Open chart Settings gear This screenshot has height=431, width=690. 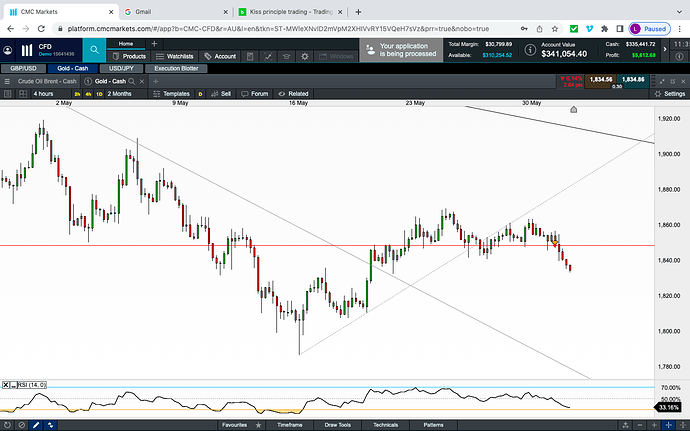point(669,93)
